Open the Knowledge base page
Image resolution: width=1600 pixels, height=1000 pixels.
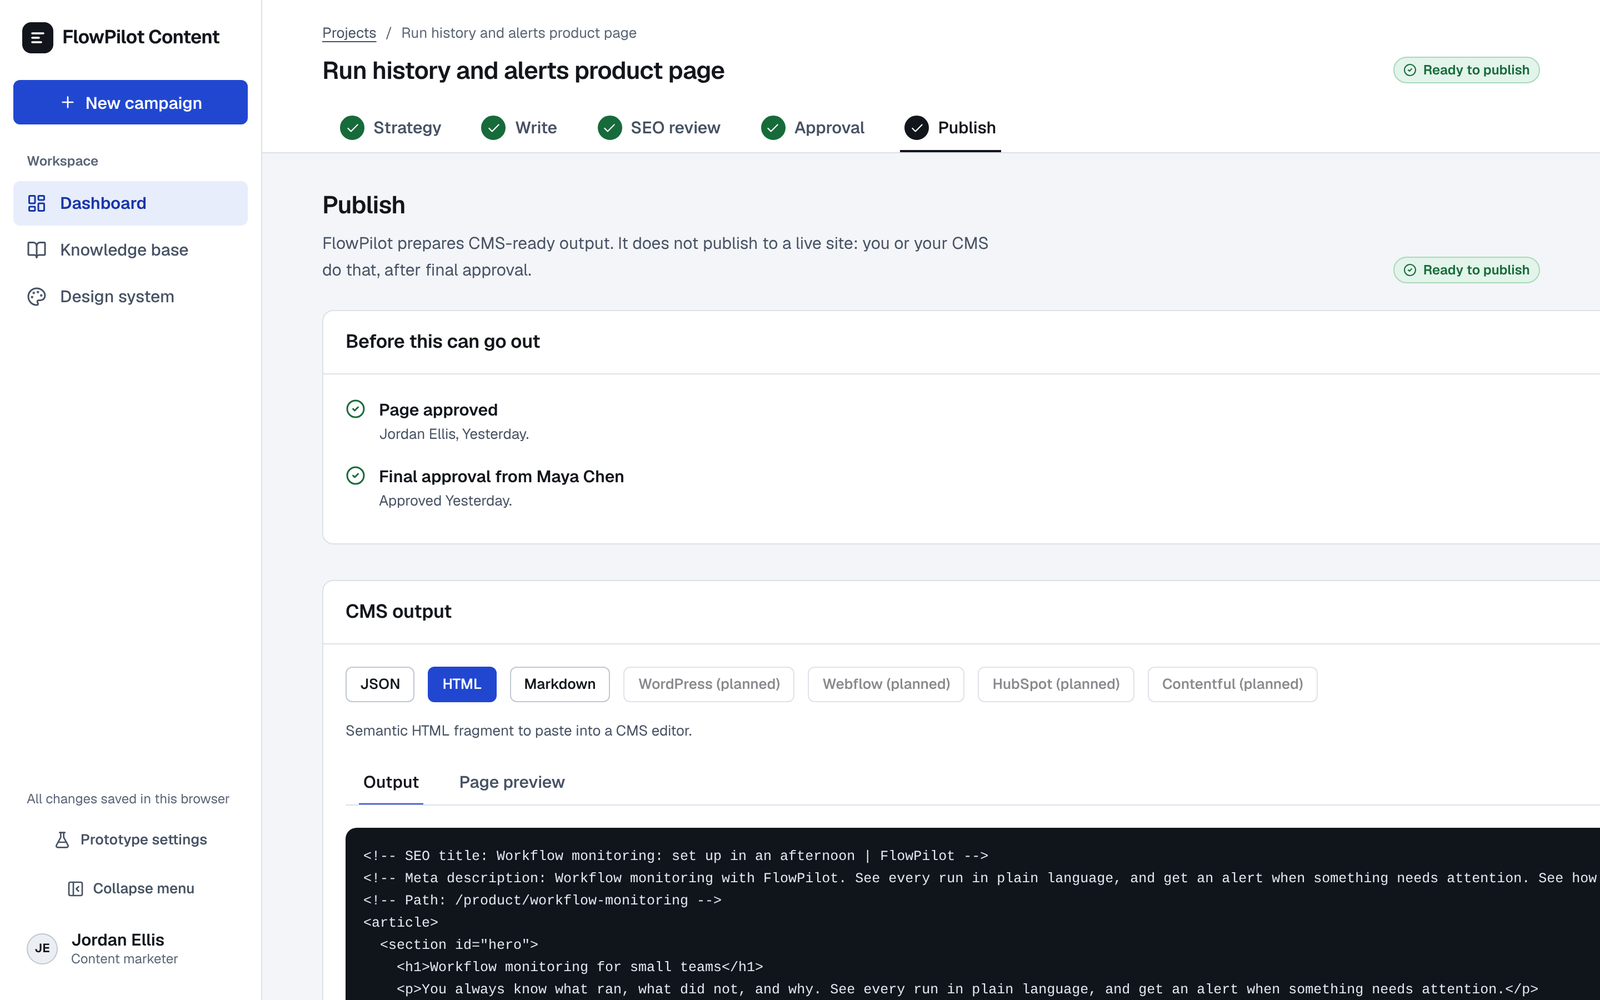pos(130,250)
